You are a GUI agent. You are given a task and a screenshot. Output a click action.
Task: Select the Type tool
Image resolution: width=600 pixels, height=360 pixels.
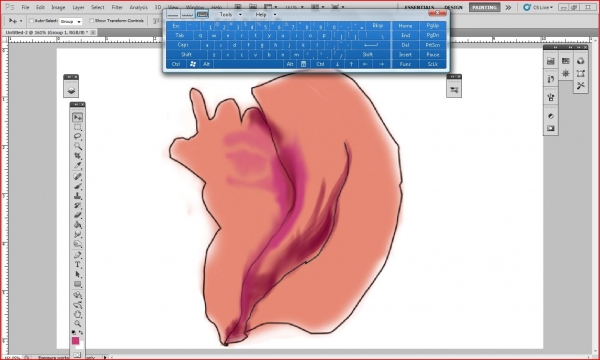pos(78,264)
